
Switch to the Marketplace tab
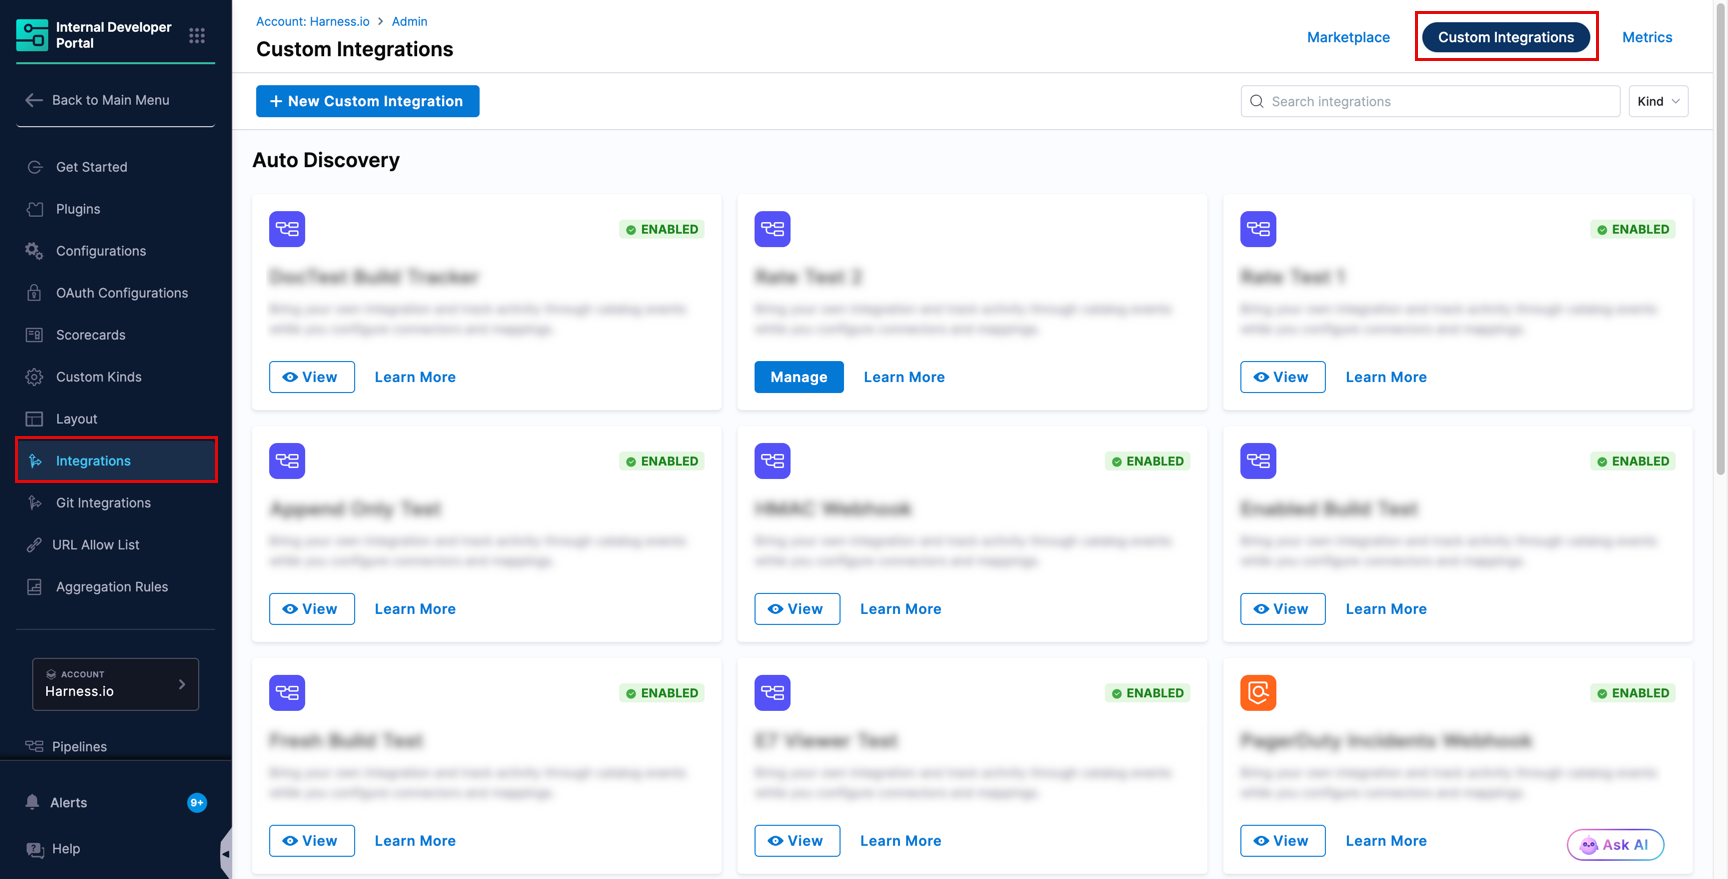click(x=1348, y=37)
